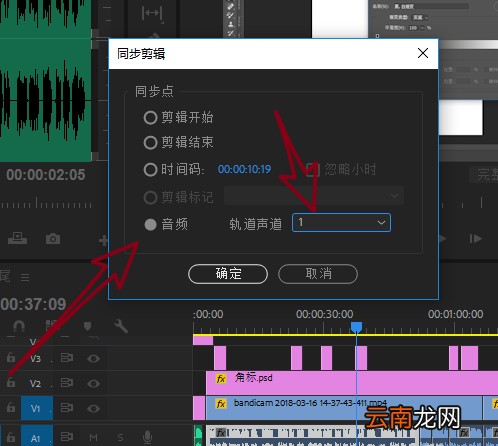Toggle the V3 track lock
Image resolution: width=498 pixels, height=446 pixels.
click(x=11, y=357)
